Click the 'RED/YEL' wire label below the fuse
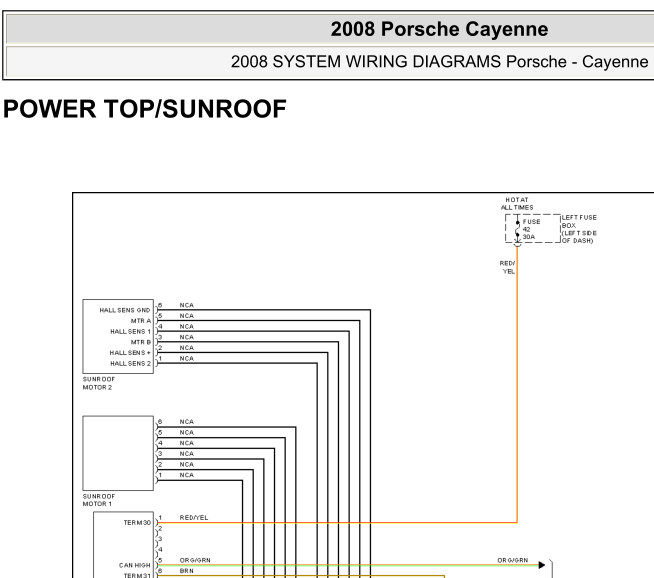The height and width of the screenshot is (578, 654). 507,267
